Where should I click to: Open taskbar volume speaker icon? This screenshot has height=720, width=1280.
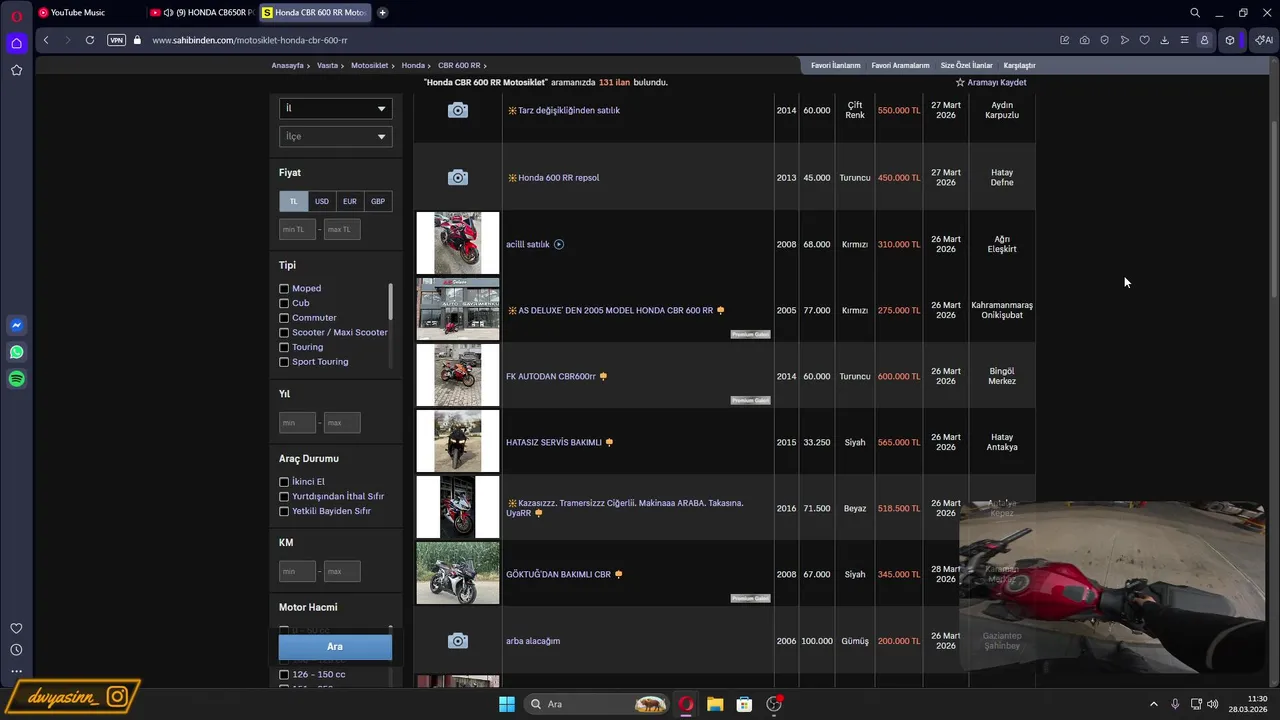1213,704
